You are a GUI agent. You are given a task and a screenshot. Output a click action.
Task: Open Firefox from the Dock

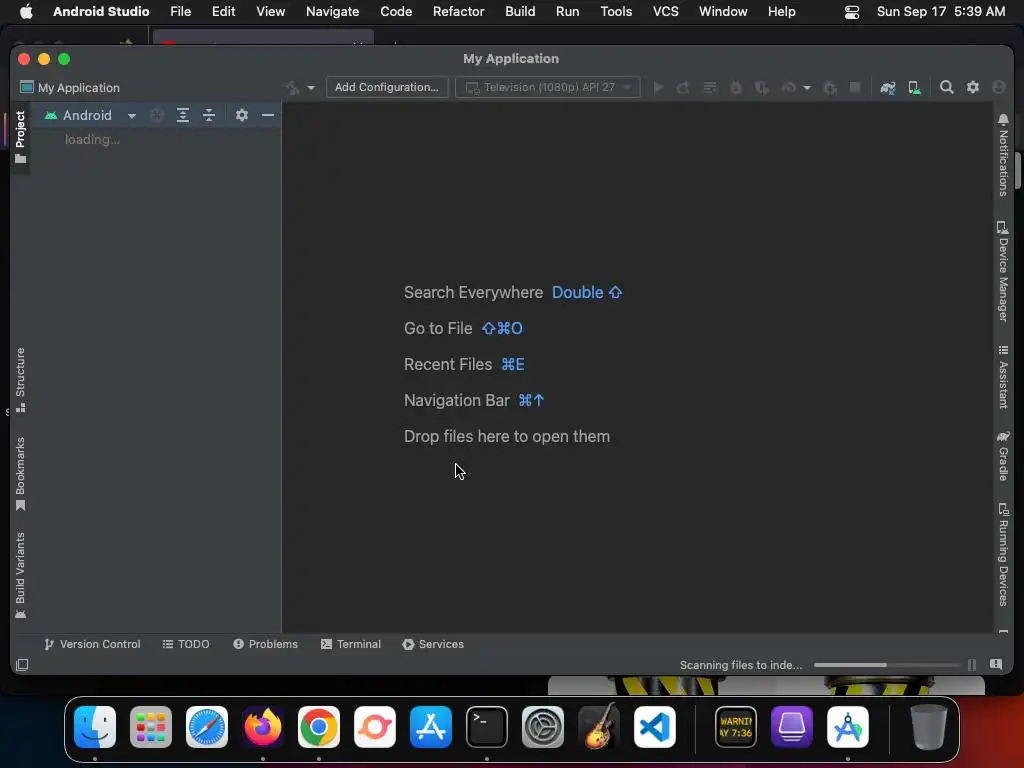[x=263, y=727]
